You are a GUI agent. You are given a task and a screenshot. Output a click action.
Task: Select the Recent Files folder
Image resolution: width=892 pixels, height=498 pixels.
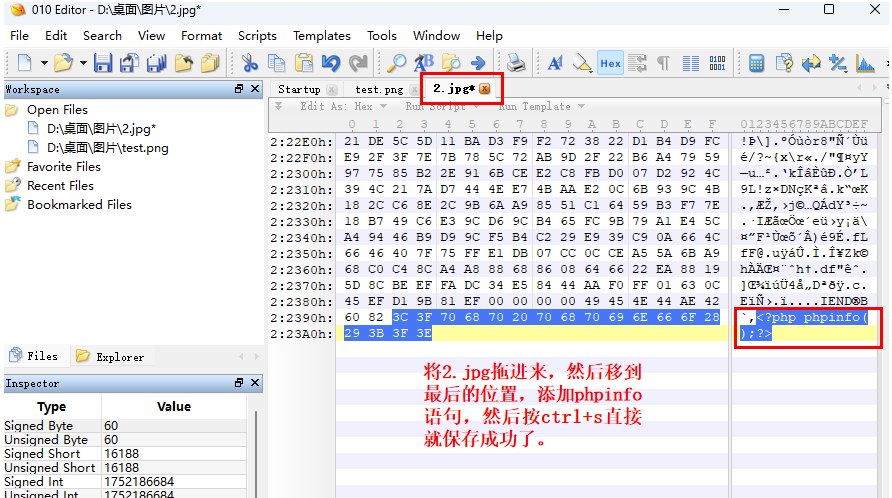pyautogui.click(x=60, y=186)
